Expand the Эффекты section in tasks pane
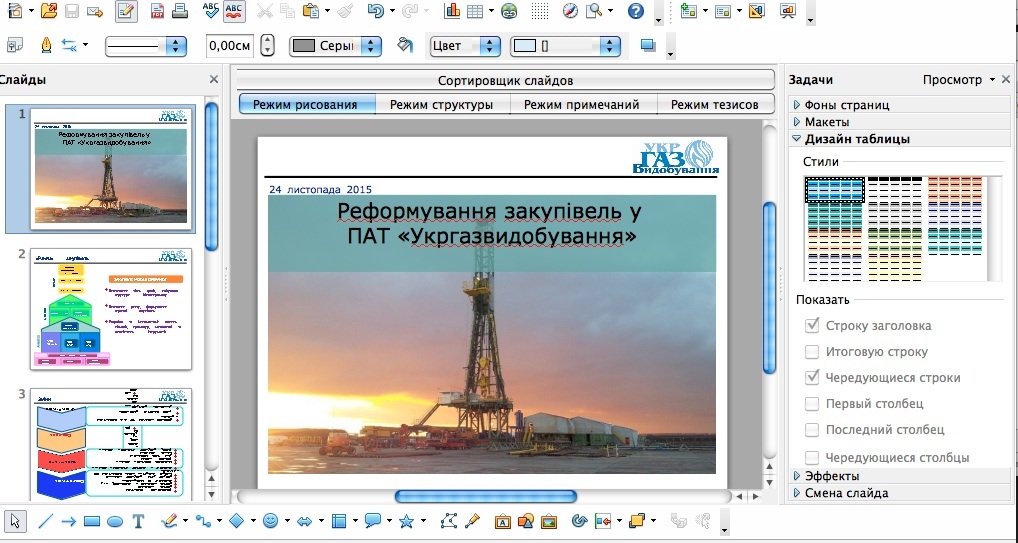 831,476
